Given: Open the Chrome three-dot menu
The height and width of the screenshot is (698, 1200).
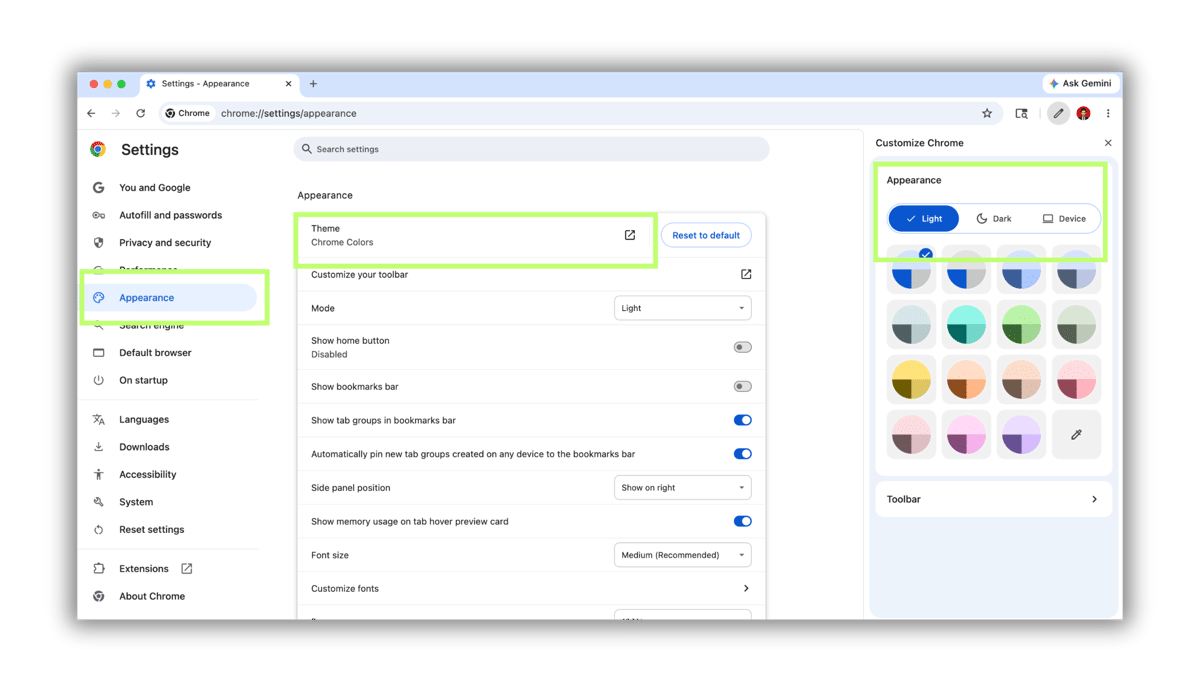Looking at the screenshot, I should [x=1108, y=113].
